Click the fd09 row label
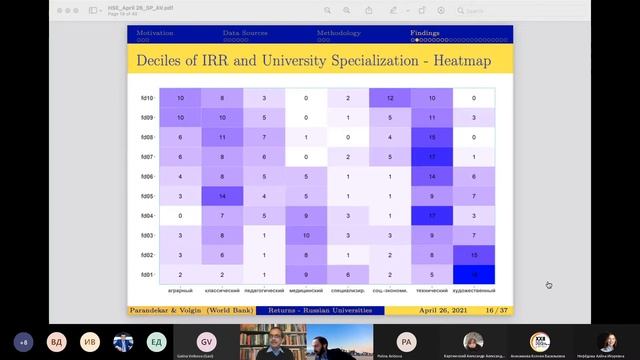Screen dimensions: 640x360 tap(147, 118)
